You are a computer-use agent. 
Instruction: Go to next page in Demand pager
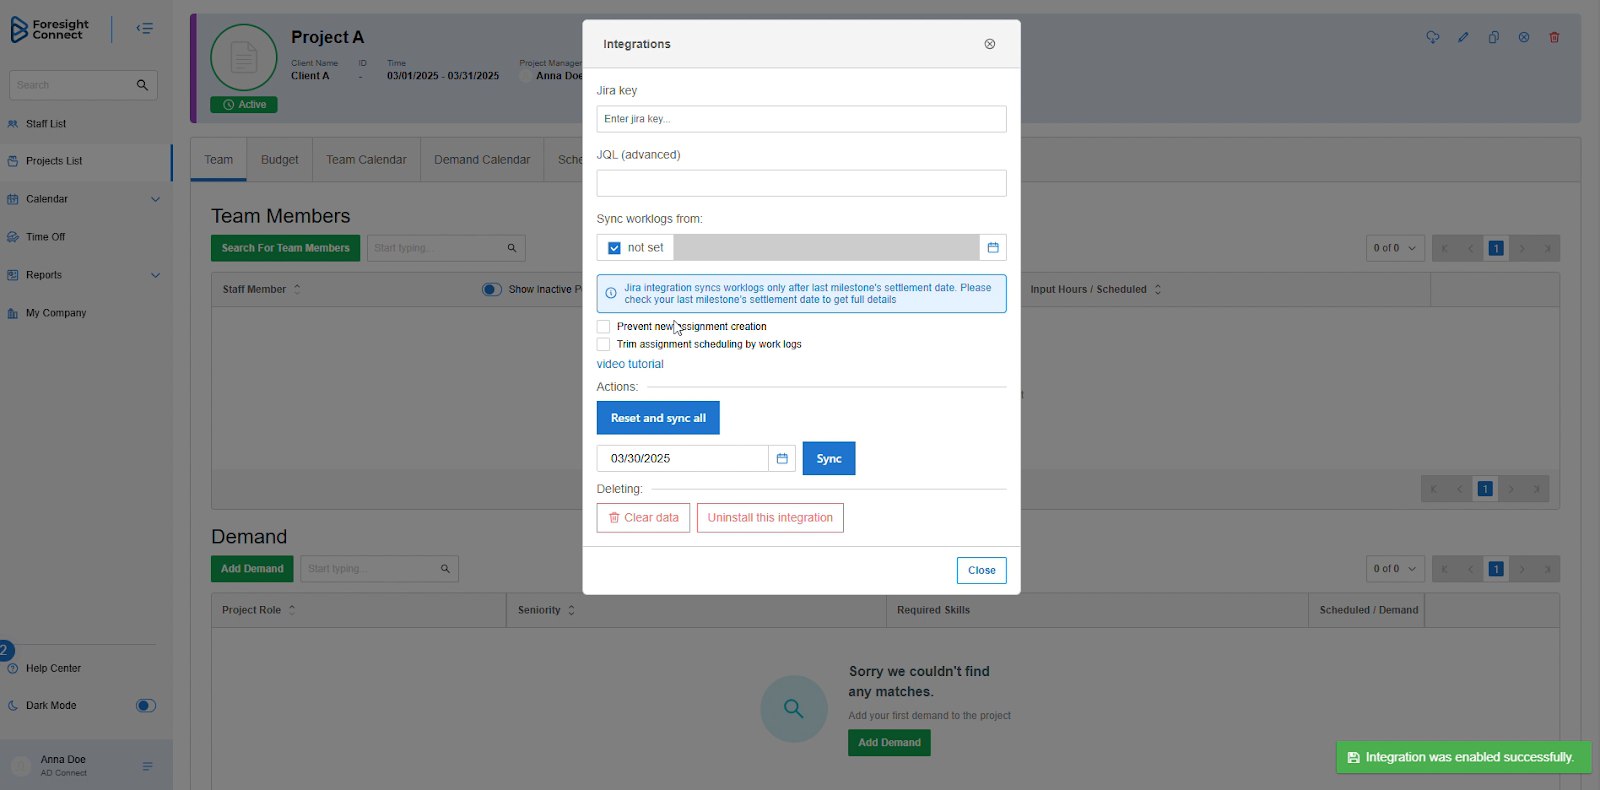1522,569
